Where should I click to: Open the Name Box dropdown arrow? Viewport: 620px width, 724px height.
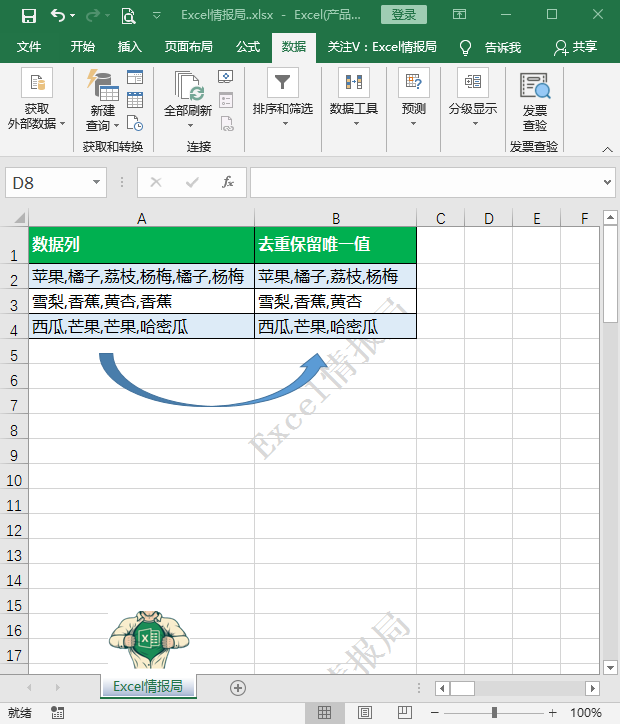pyautogui.click(x=97, y=182)
